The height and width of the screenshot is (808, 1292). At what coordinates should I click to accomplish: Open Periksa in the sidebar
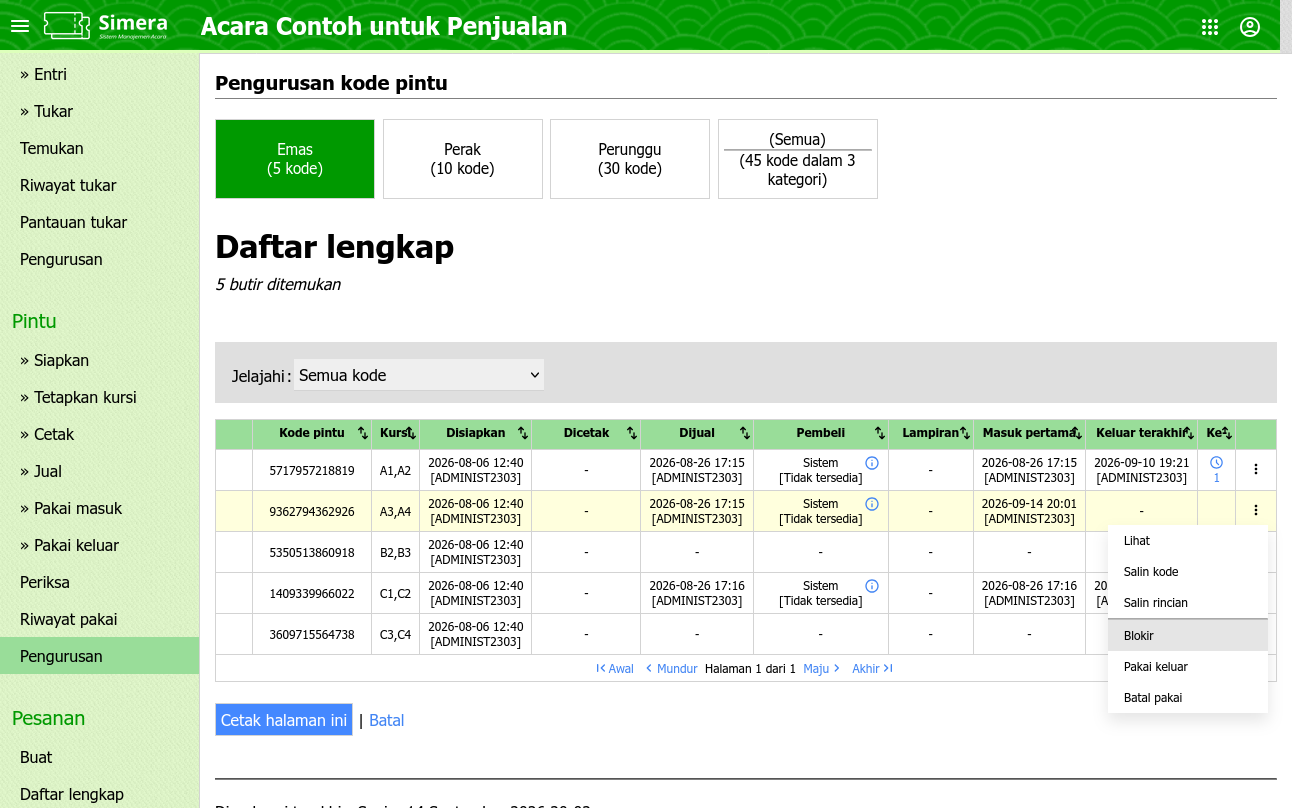click(x=100, y=582)
